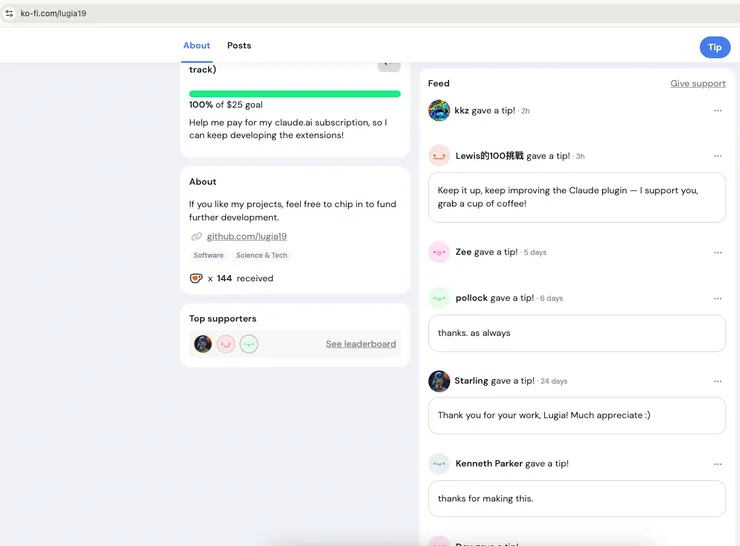
Task: Click the Lewis的100挑戰 supporter name
Action: tap(489, 156)
